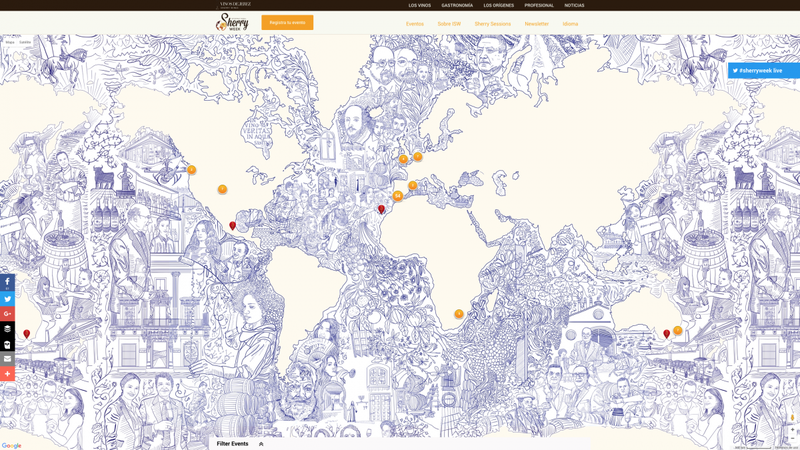Open more sharing options plus icon
This screenshot has width=800, height=450.
coord(7,373)
